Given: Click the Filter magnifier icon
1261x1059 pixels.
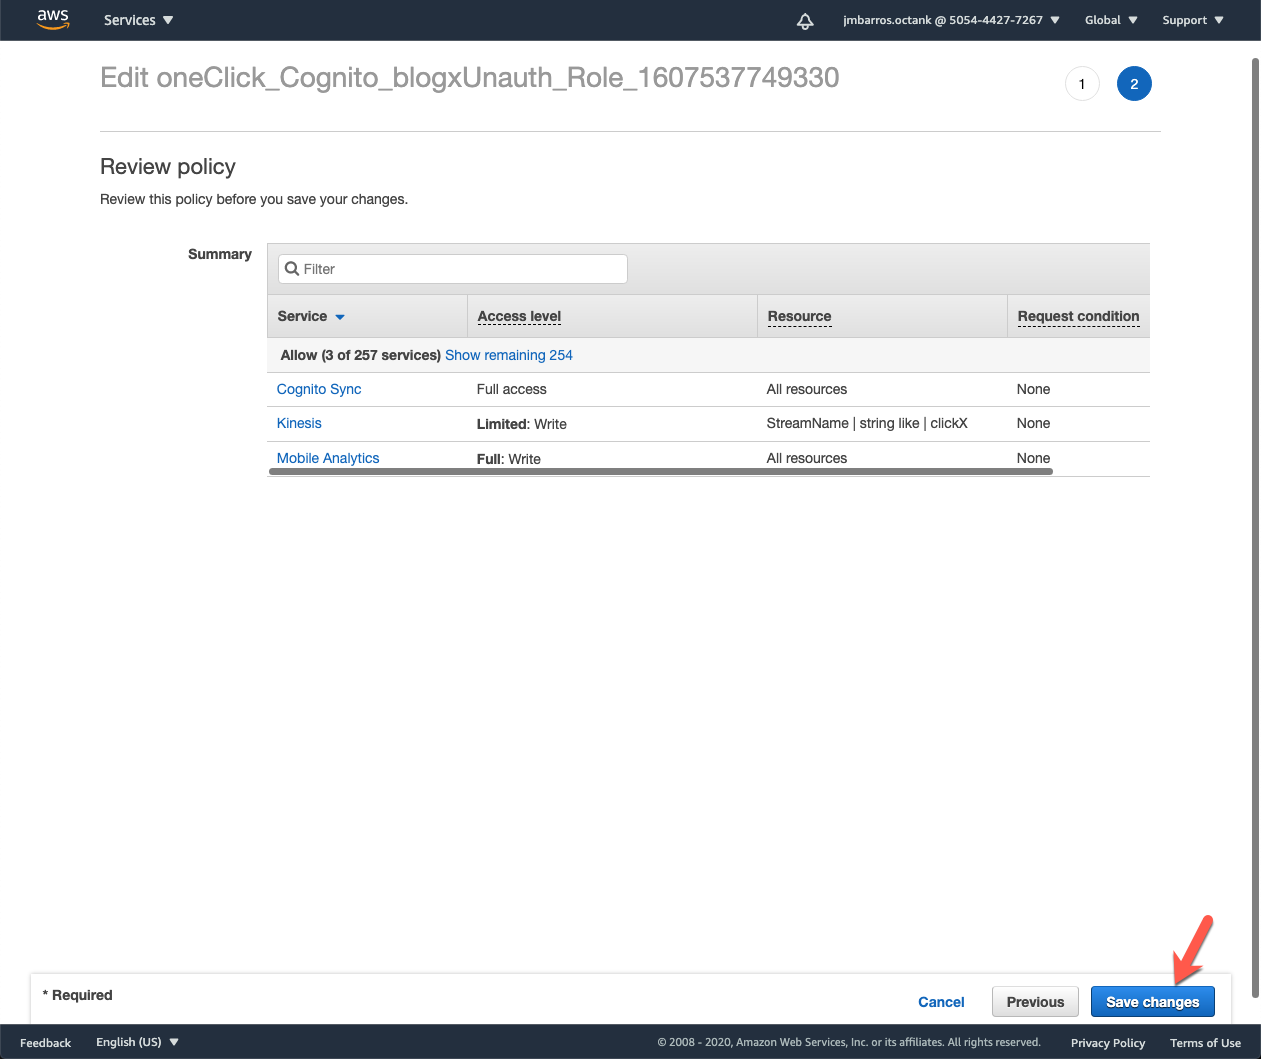Looking at the screenshot, I should click(x=292, y=269).
